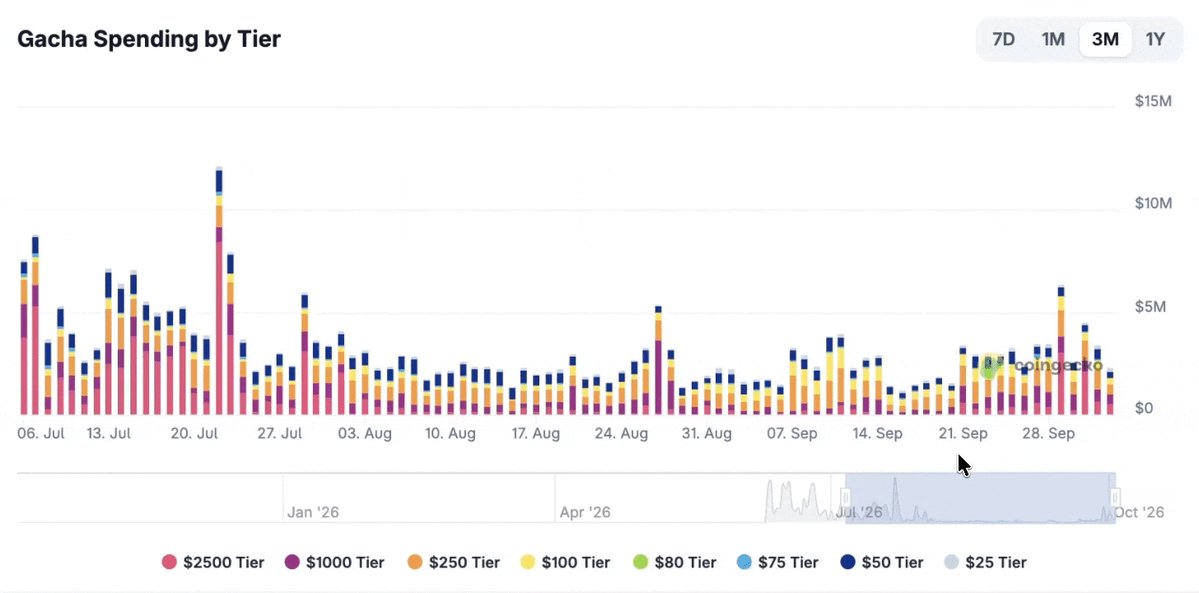Screen dimensions: 1199x593
Task: Toggle the $80 Tier legend item
Action: [674, 562]
